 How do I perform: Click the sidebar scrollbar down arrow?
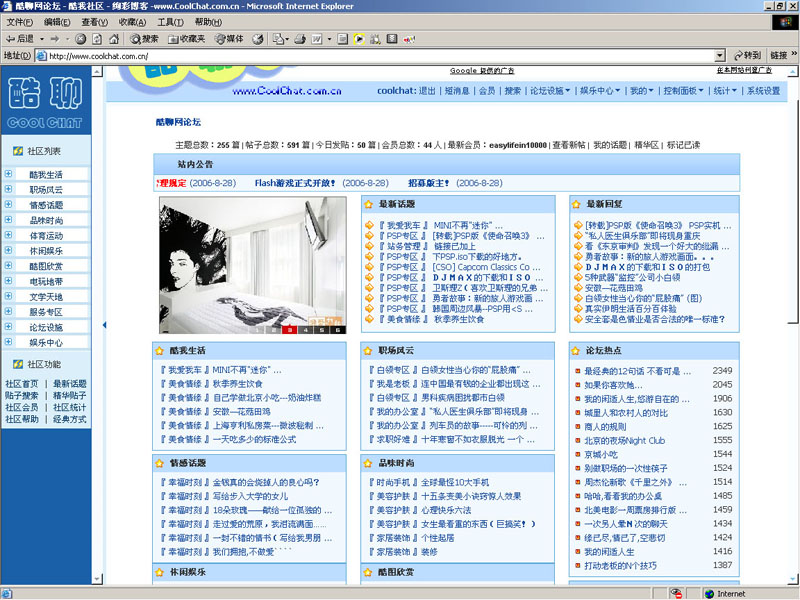pyautogui.click(x=97, y=579)
